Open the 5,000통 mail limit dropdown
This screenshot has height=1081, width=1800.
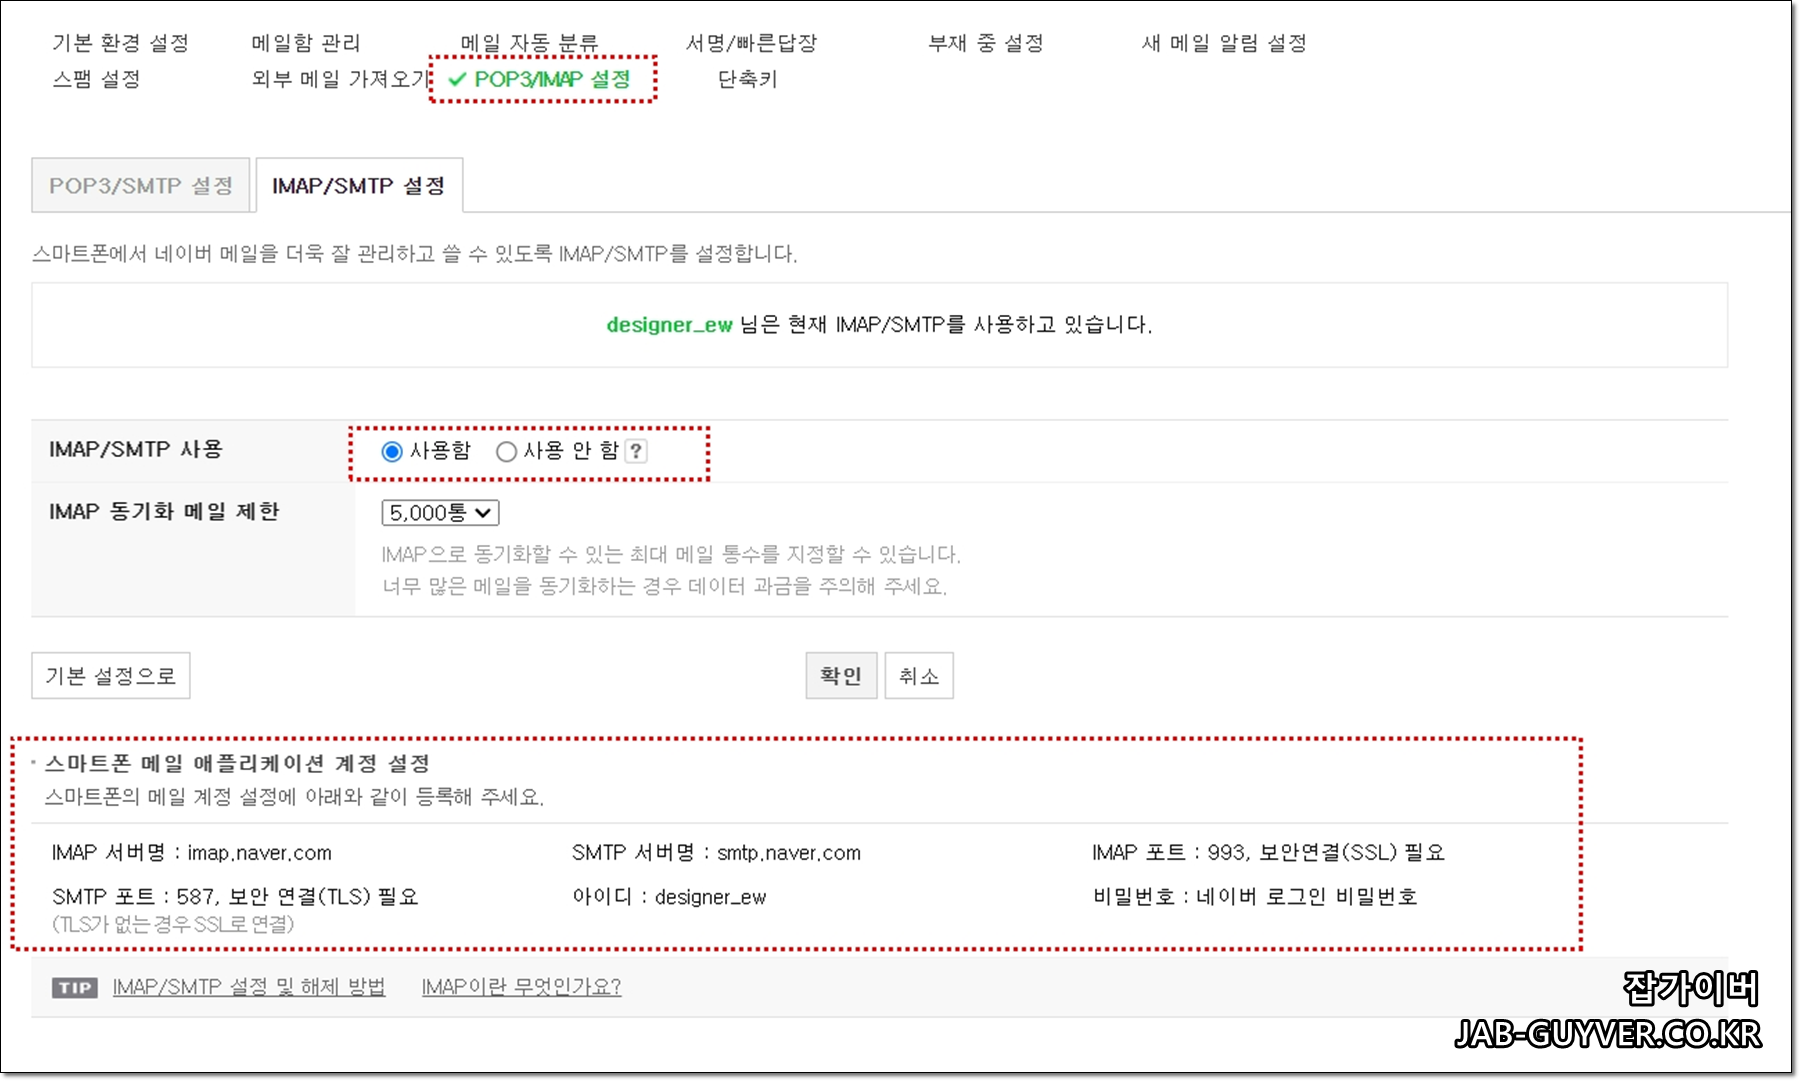(440, 512)
